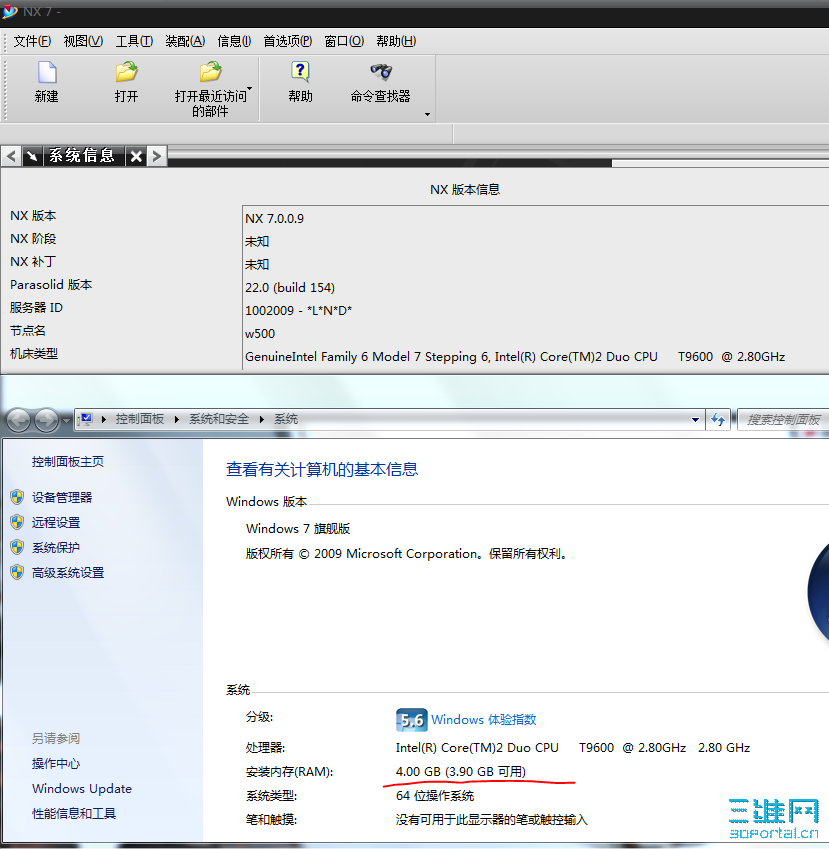
Task: Click the 搜索控制面板 search field
Action: coord(783,420)
